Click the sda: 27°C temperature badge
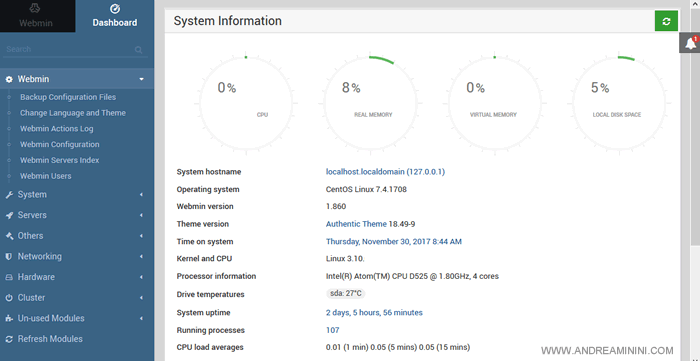This screenshot has width=700, height=361. coord(346,294)
